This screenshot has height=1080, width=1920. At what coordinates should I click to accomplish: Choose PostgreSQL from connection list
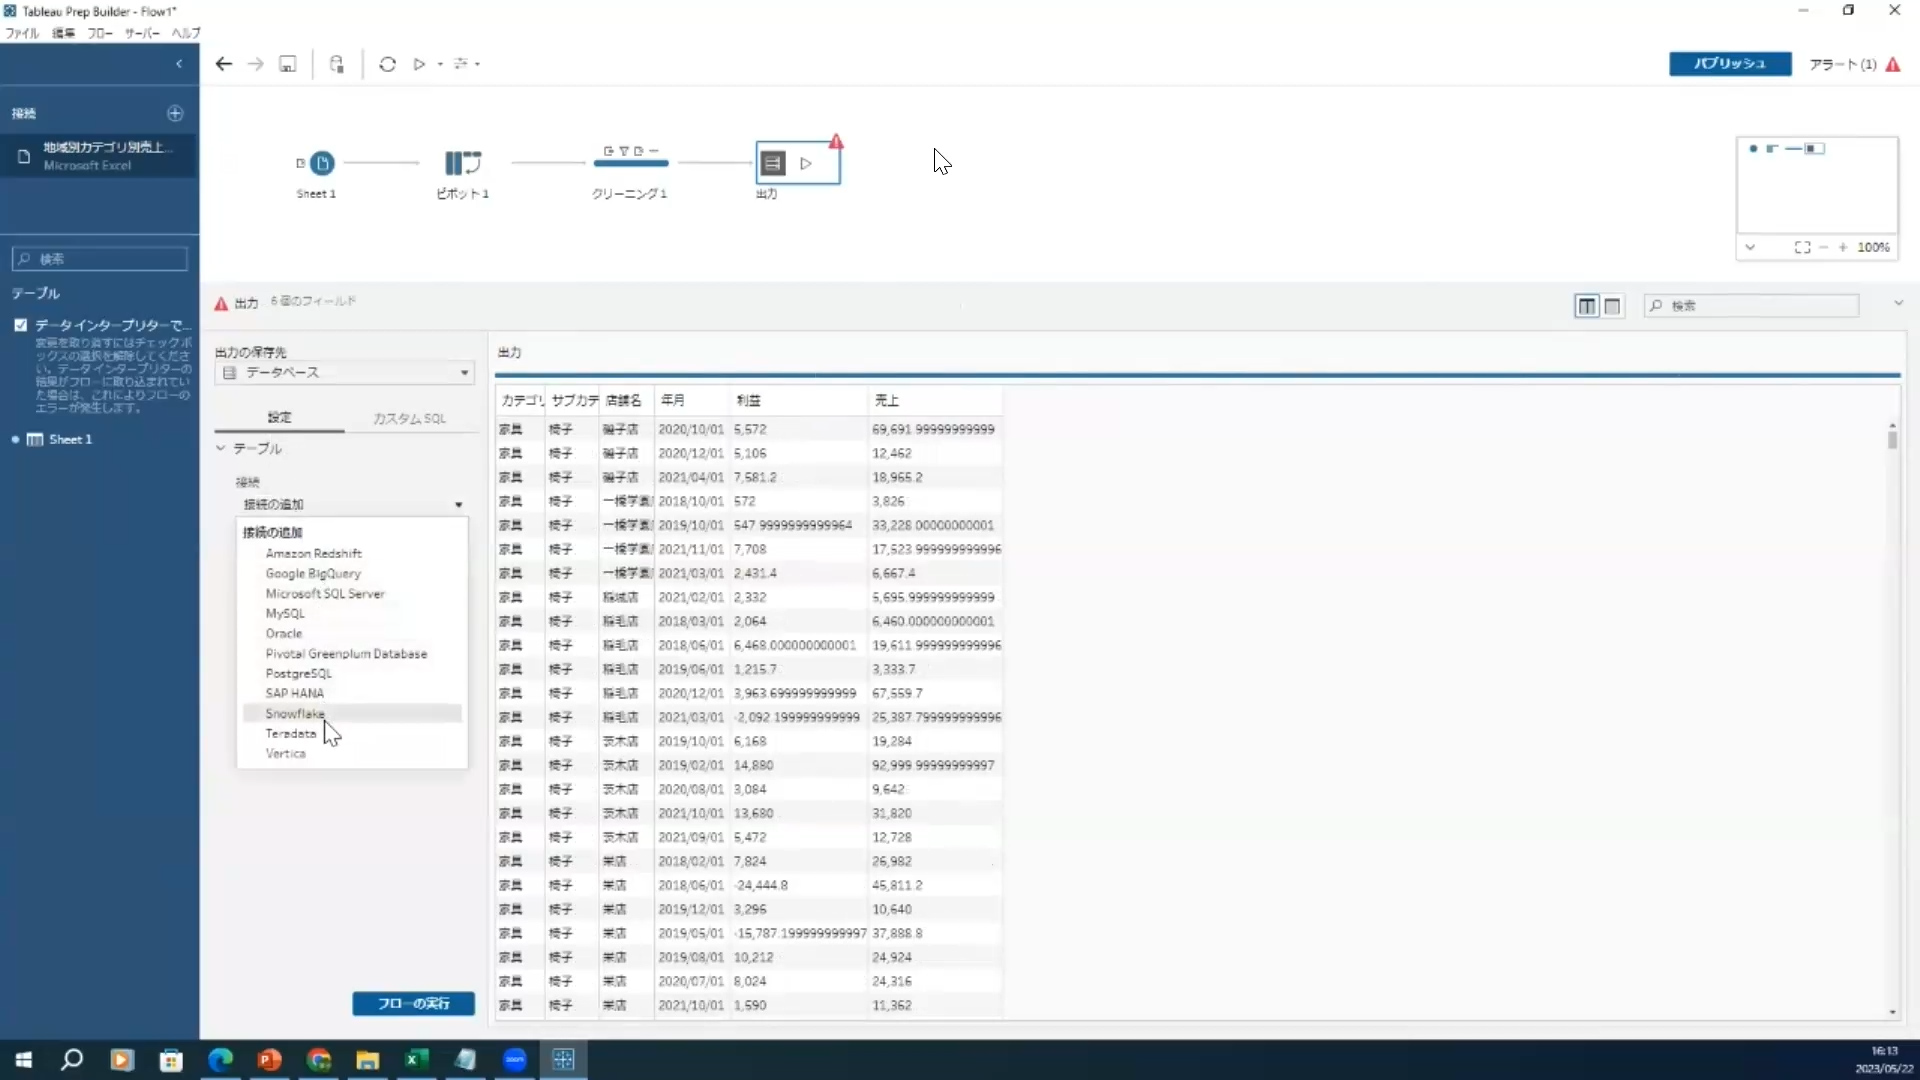[x=298, y=673]
